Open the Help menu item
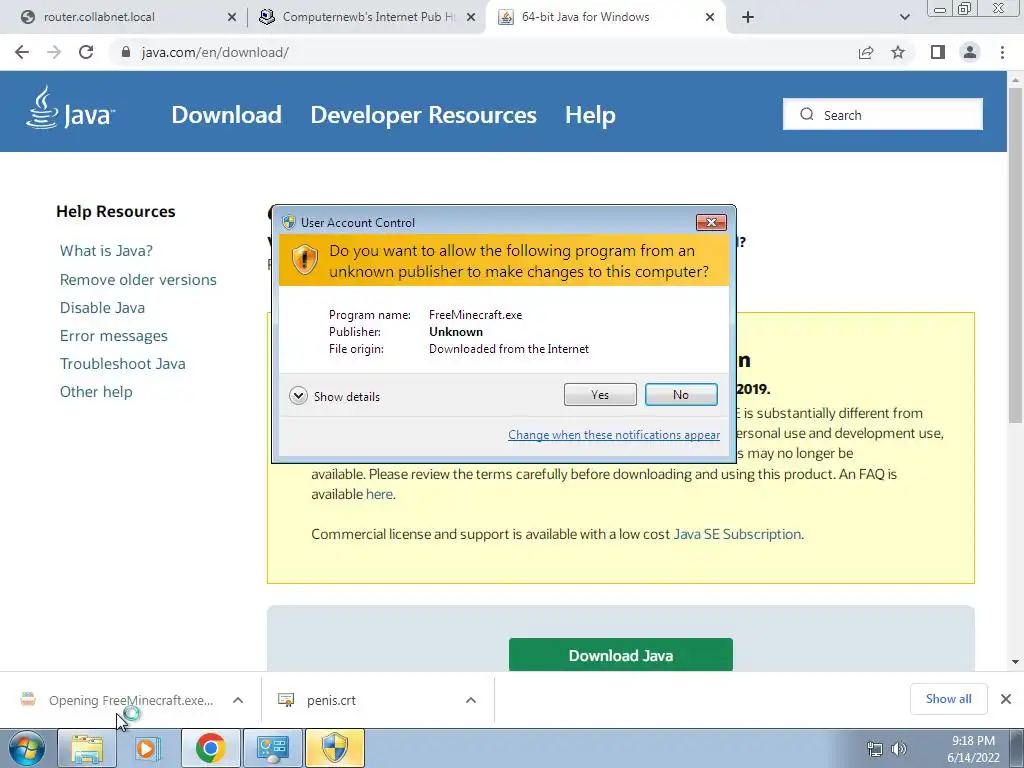 pyautogui.click(x=590, y=115)
